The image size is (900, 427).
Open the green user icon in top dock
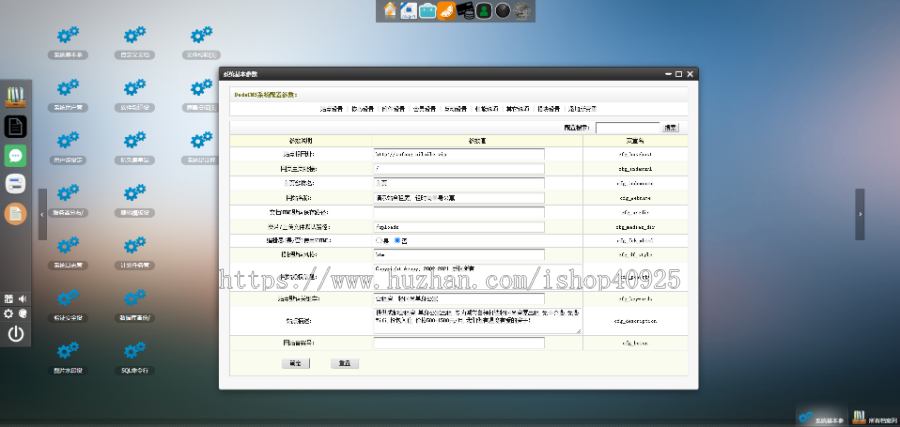(484, 11)
